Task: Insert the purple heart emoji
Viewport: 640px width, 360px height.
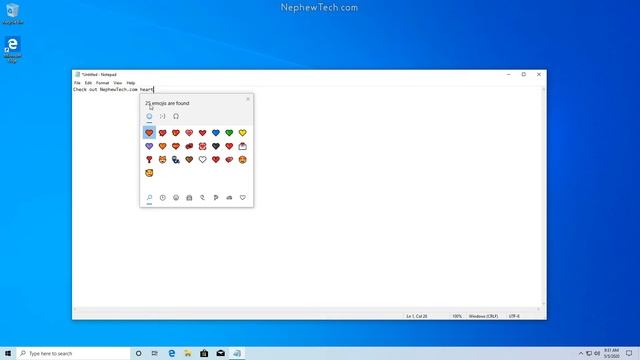Action: tap(149, 146)
